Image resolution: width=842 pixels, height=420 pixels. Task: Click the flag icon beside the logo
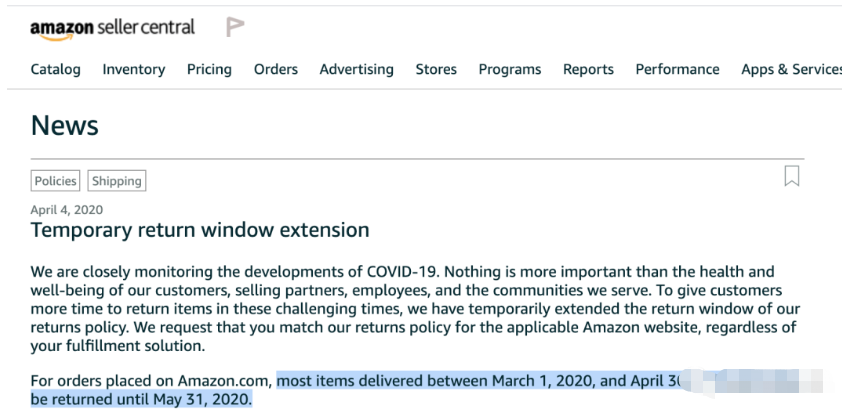pyautogui.click(x=235, y=27)
